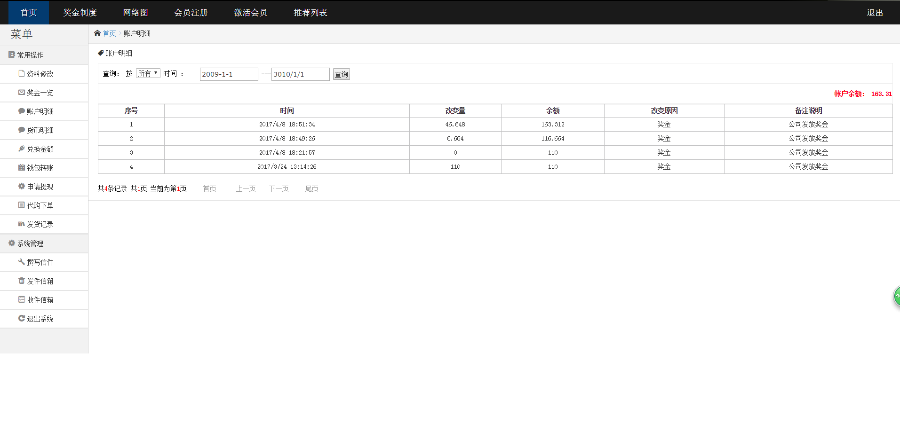Image resolution: width=900 pixels, height=447 pixels.
Task: Click the 账户余额 amount in red
Action: point(881,94)
